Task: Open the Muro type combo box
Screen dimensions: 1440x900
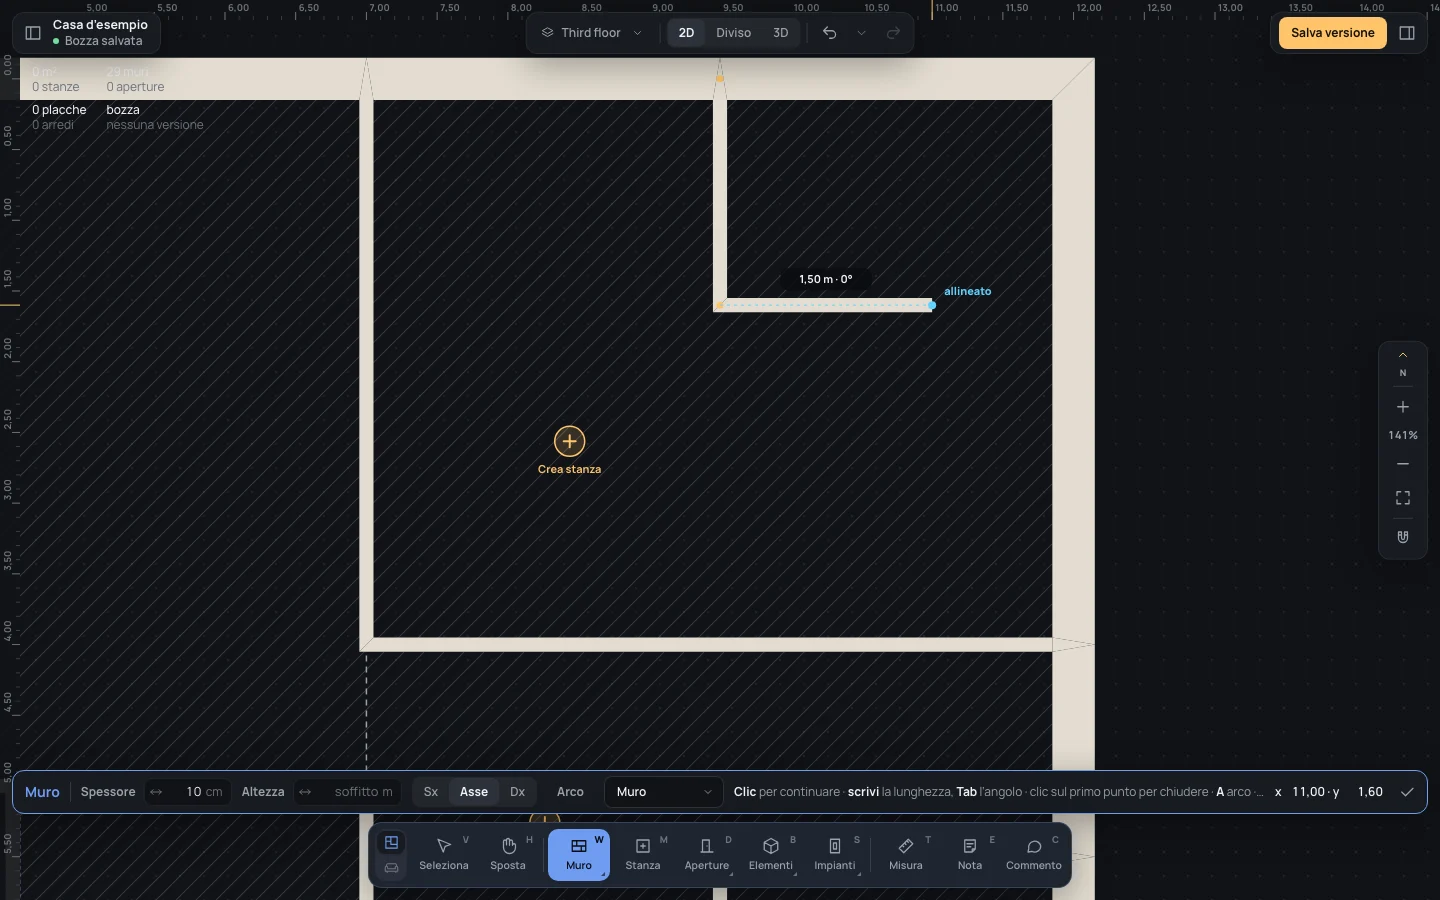Action: pos(664,792)
